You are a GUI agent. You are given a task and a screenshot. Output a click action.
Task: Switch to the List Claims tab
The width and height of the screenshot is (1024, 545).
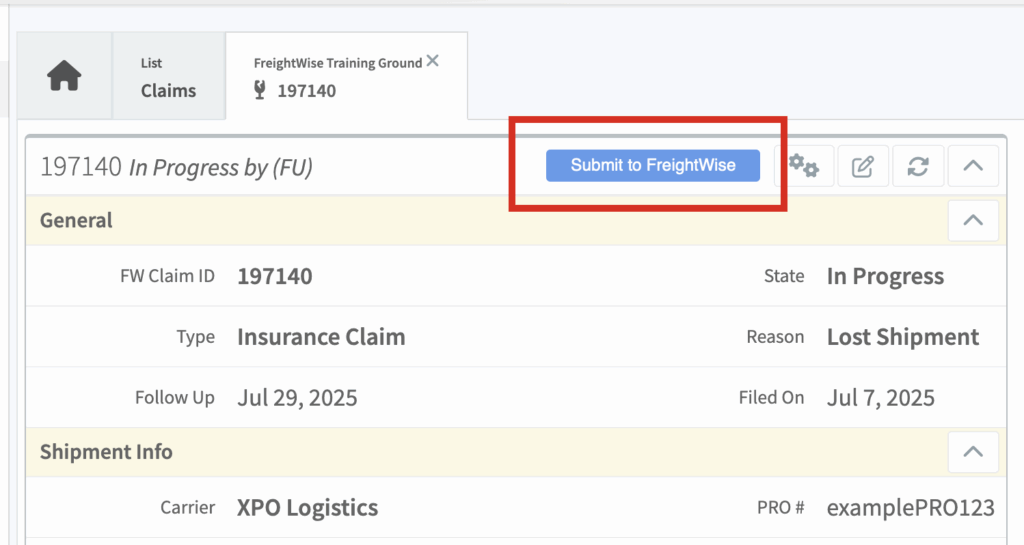pos(168,77)
